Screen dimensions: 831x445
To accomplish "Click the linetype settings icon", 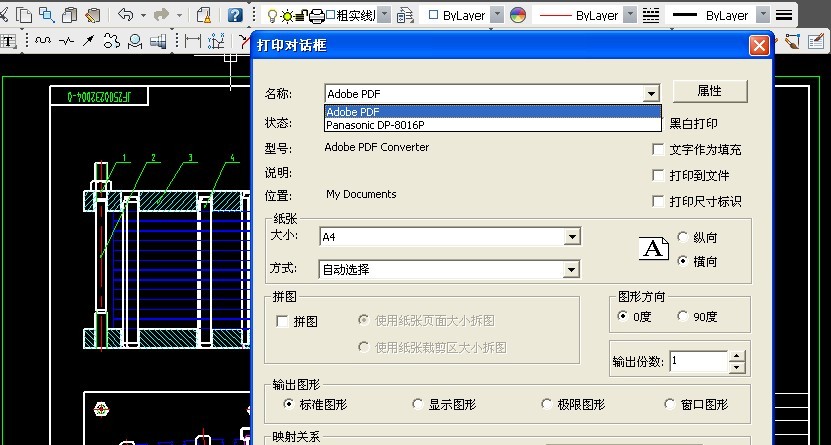I will click(x=651, y=15).
